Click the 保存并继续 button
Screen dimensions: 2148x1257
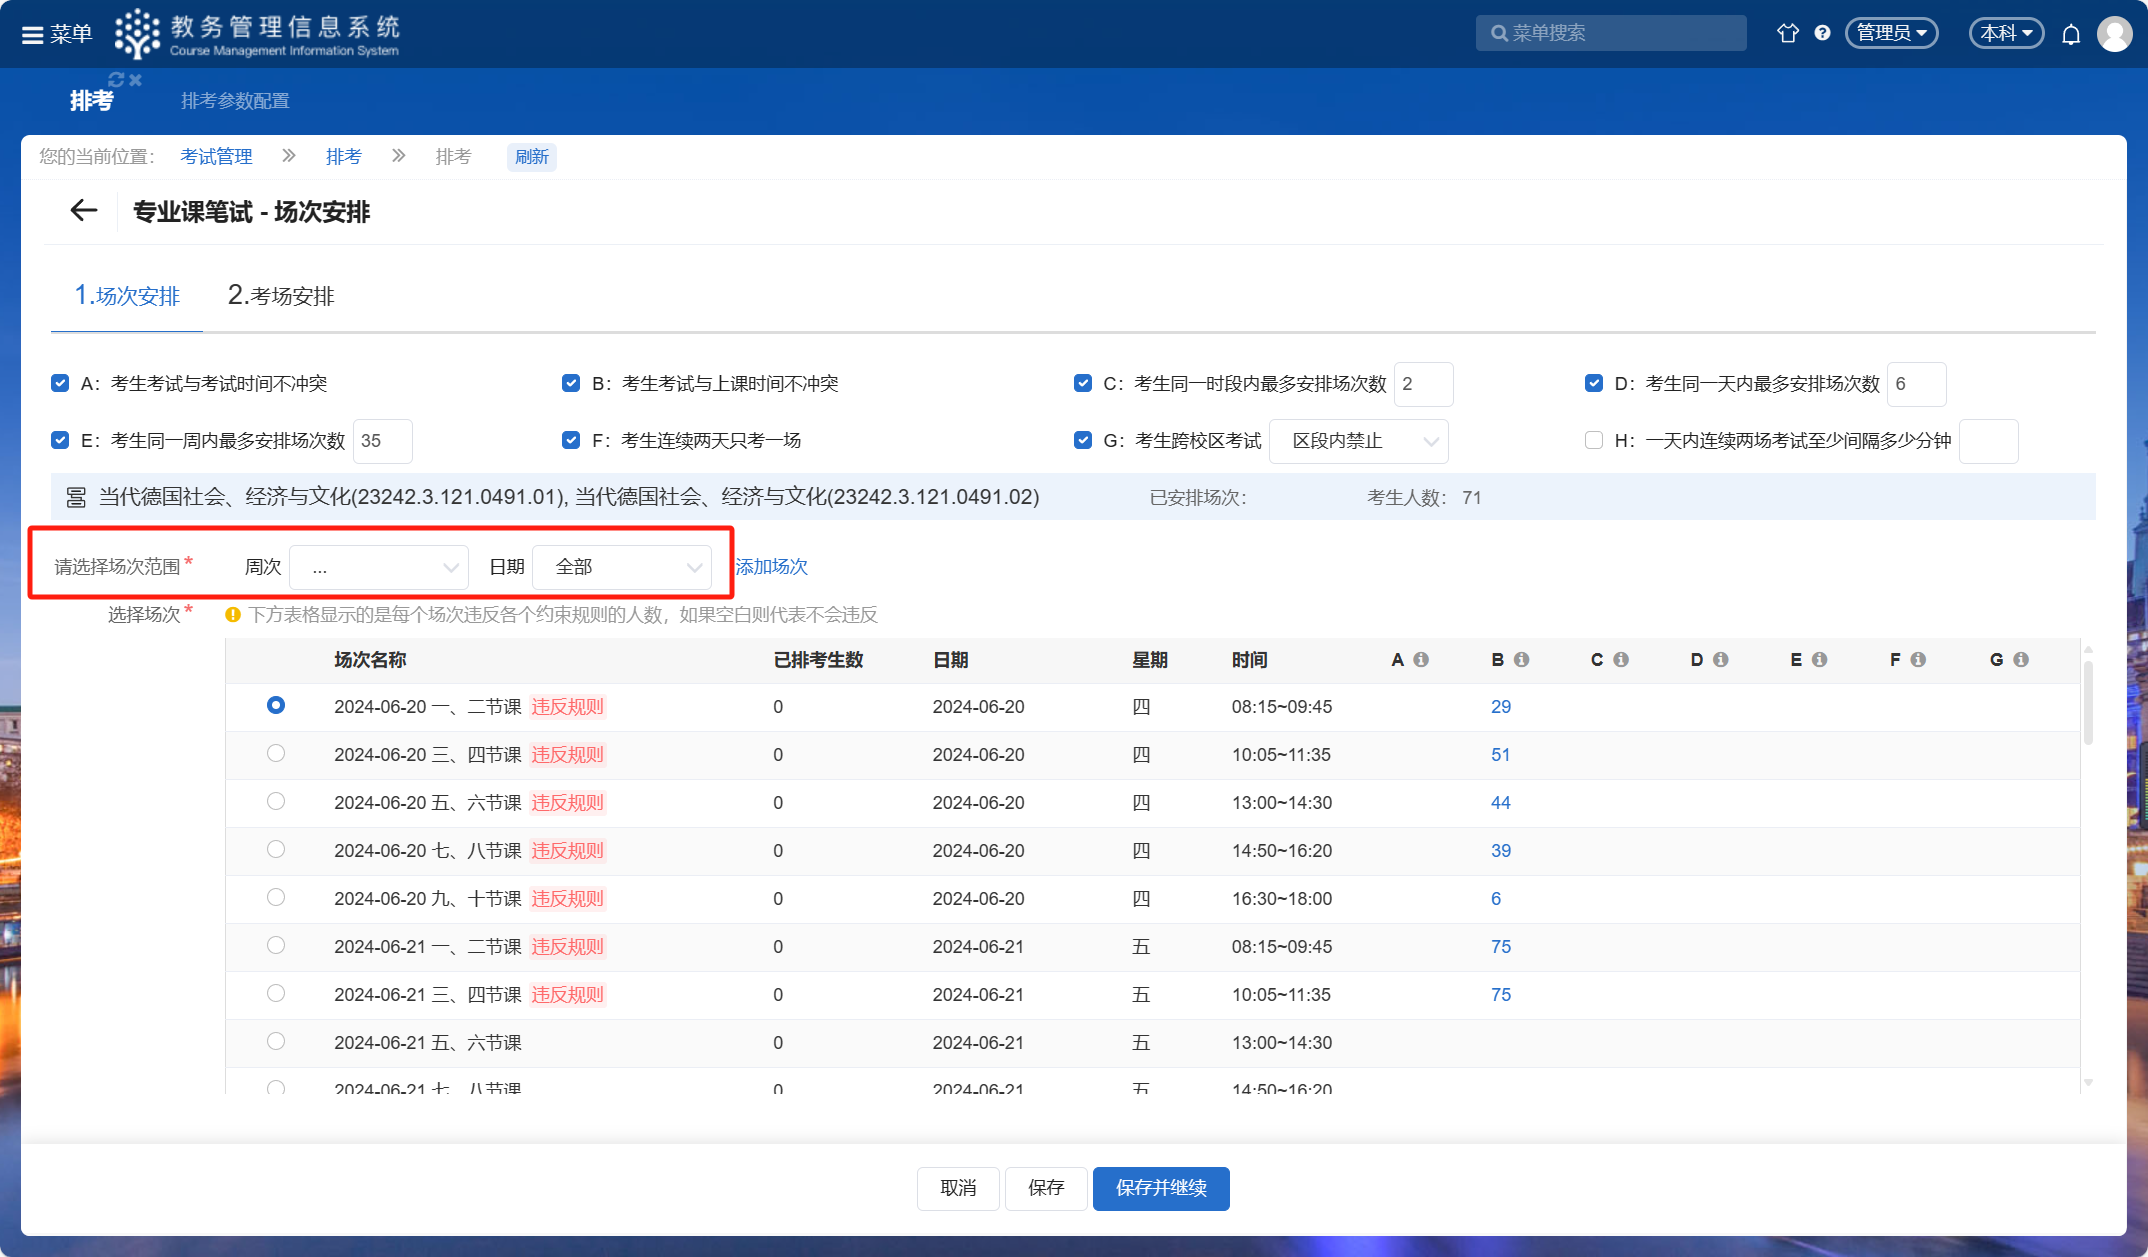tap(1160, 1188)
